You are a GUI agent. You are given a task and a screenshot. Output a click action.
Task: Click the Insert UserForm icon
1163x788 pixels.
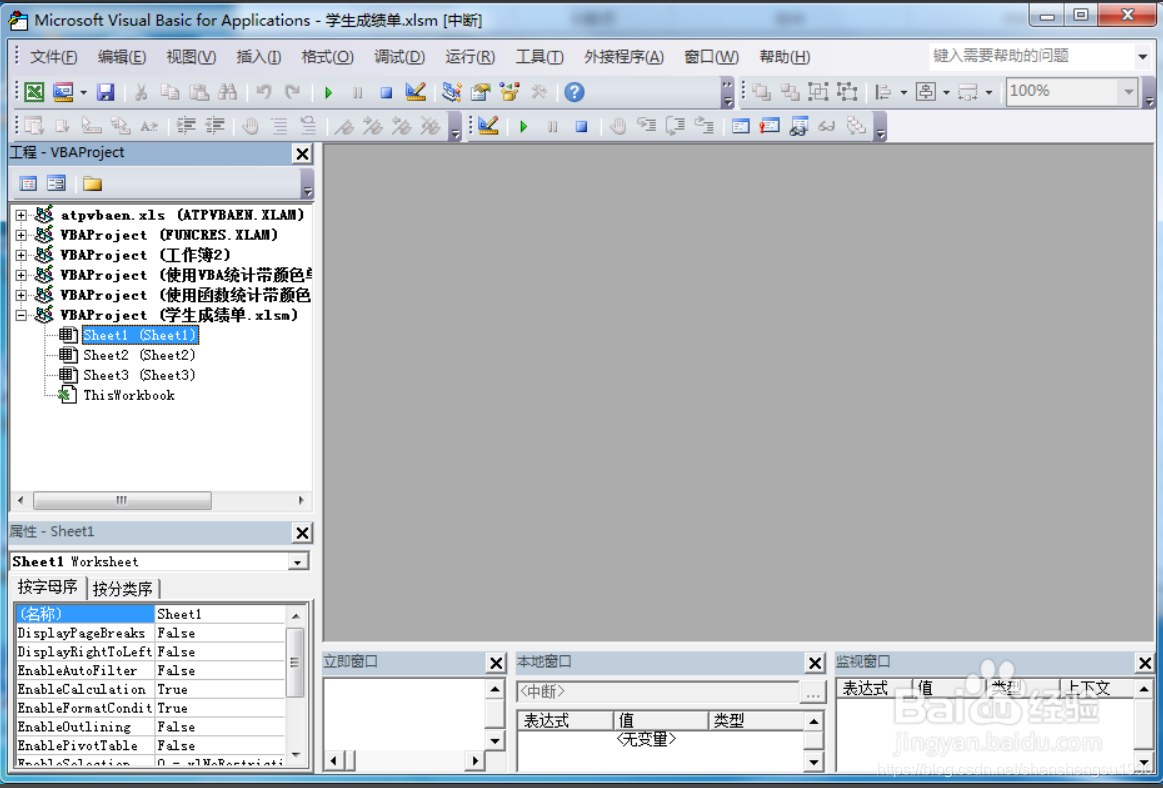(x=63, y=92)
